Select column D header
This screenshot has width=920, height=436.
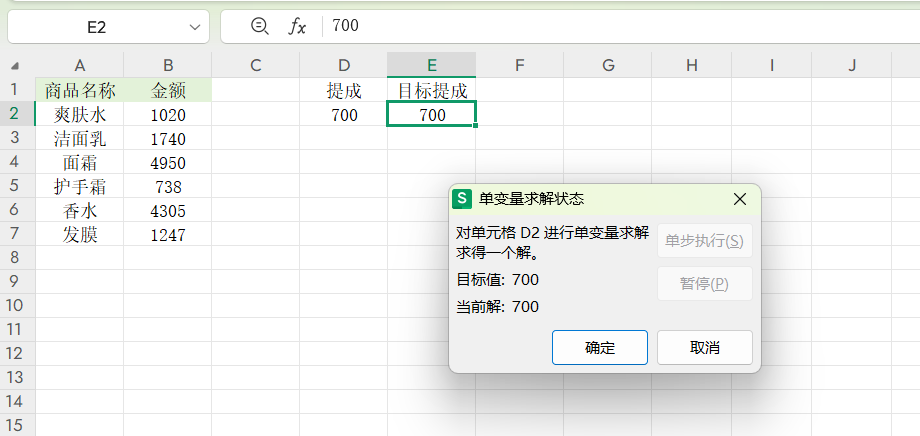tap(344, 65)
